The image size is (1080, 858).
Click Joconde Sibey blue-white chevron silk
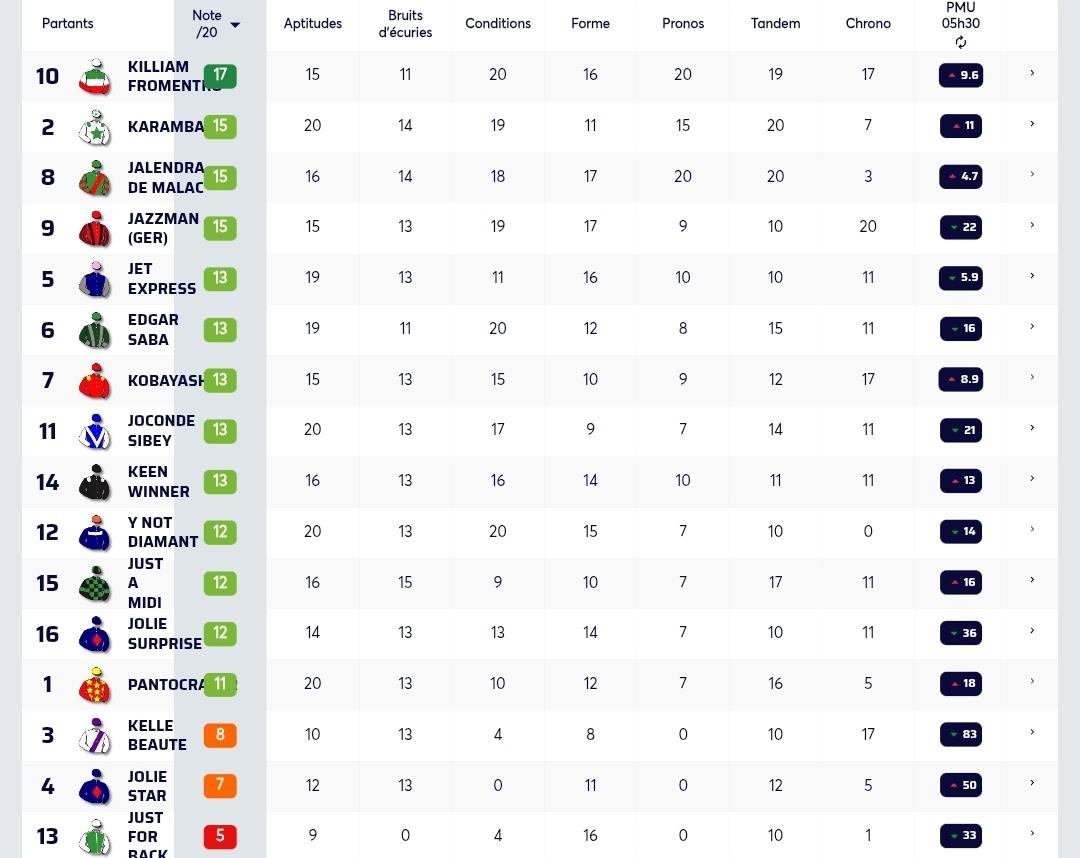[95, 432]
